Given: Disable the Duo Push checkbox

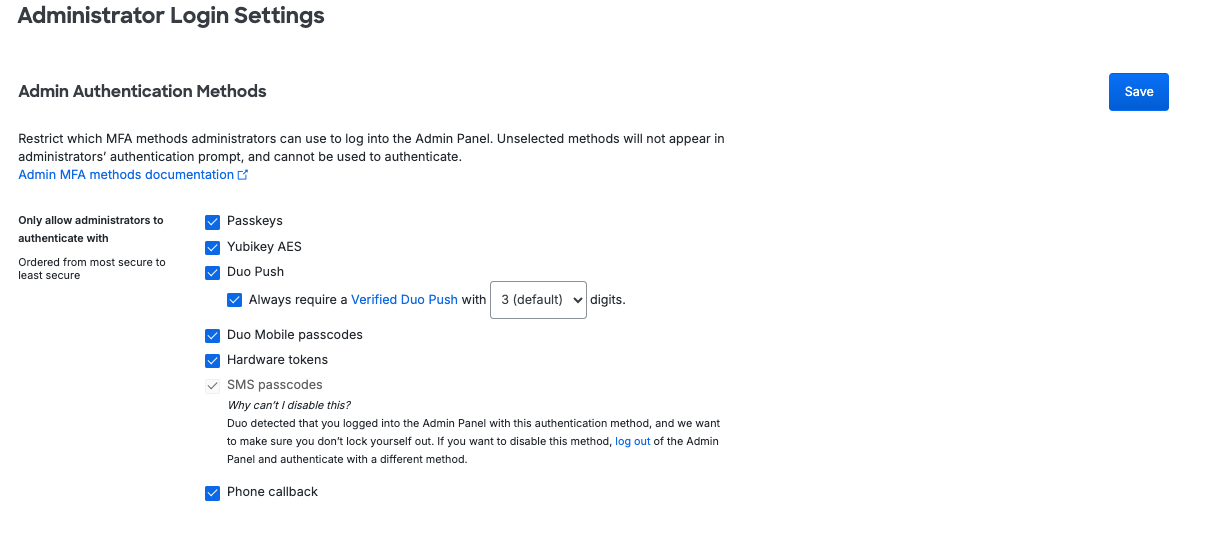Looking at the screenshot, I should click(212, 272).
